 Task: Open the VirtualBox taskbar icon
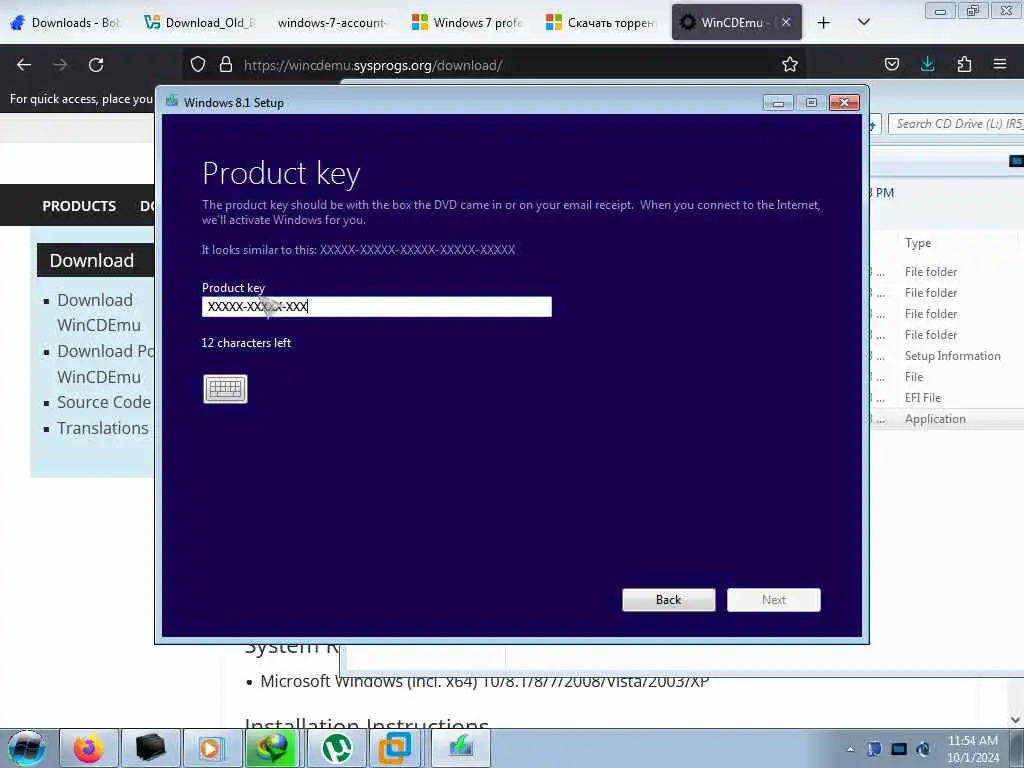point(396,748)
